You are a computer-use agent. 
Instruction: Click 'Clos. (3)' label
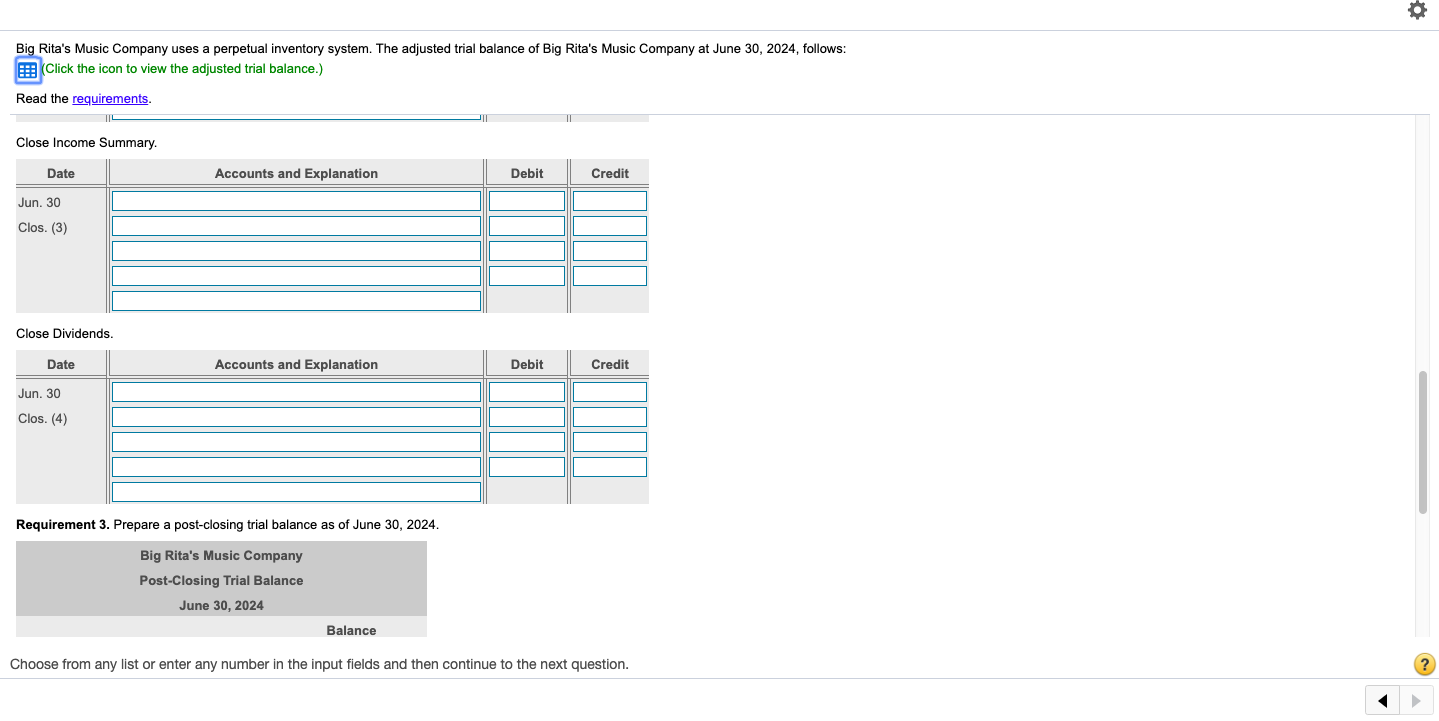[43, 228]
